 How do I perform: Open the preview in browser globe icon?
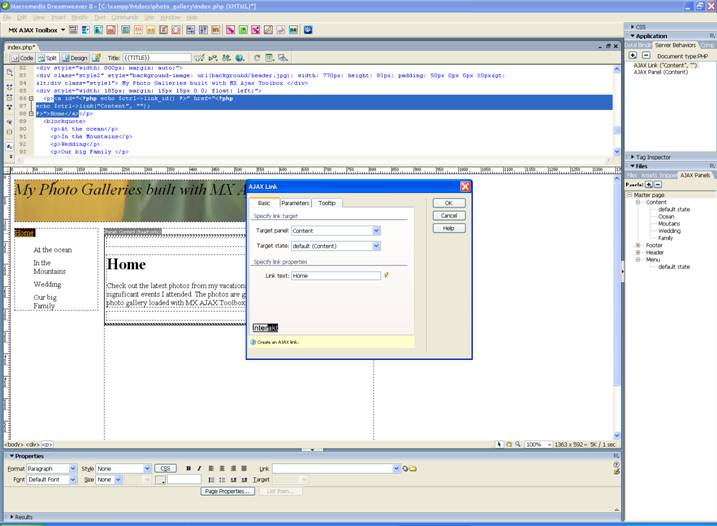(x=240, y=58)
